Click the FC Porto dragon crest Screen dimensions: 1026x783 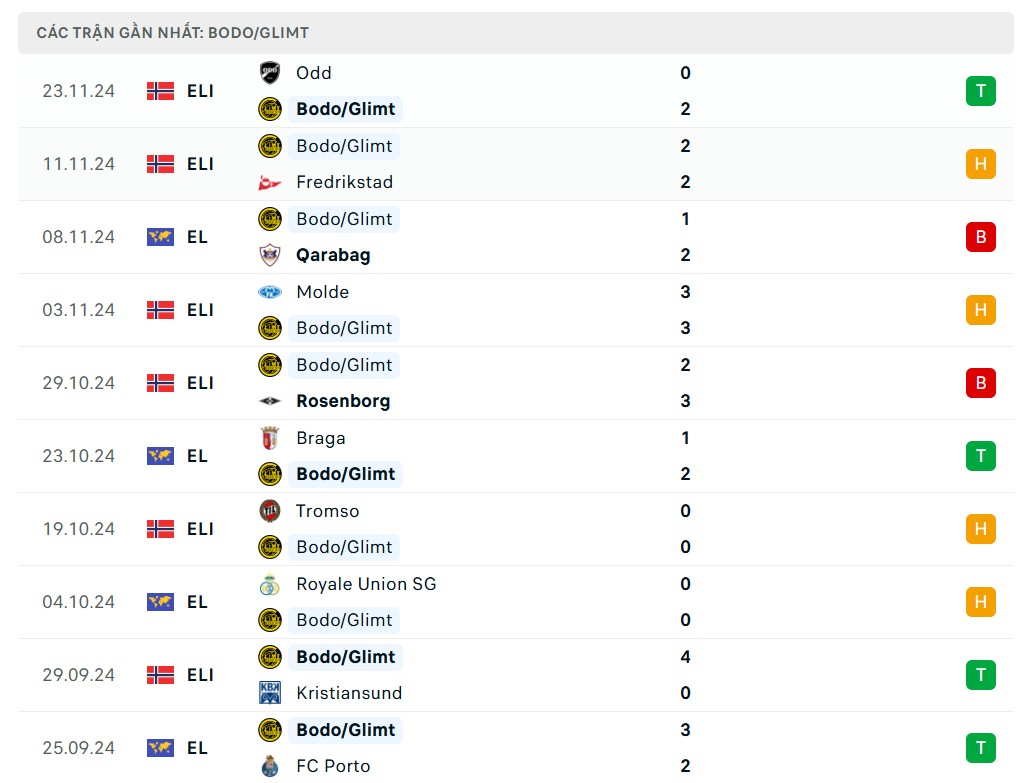tap(269, 765)
